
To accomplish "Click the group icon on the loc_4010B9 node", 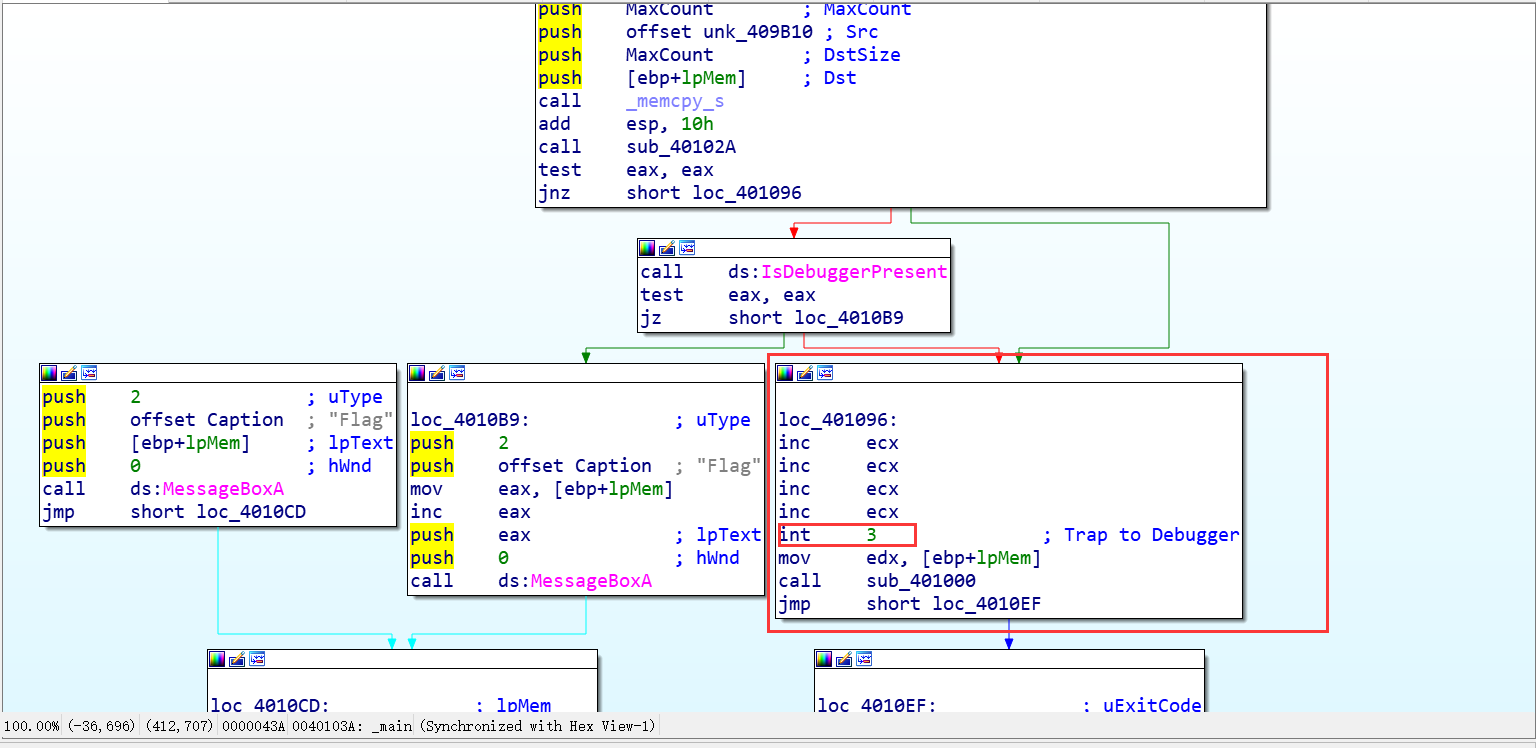I will 456,373.
